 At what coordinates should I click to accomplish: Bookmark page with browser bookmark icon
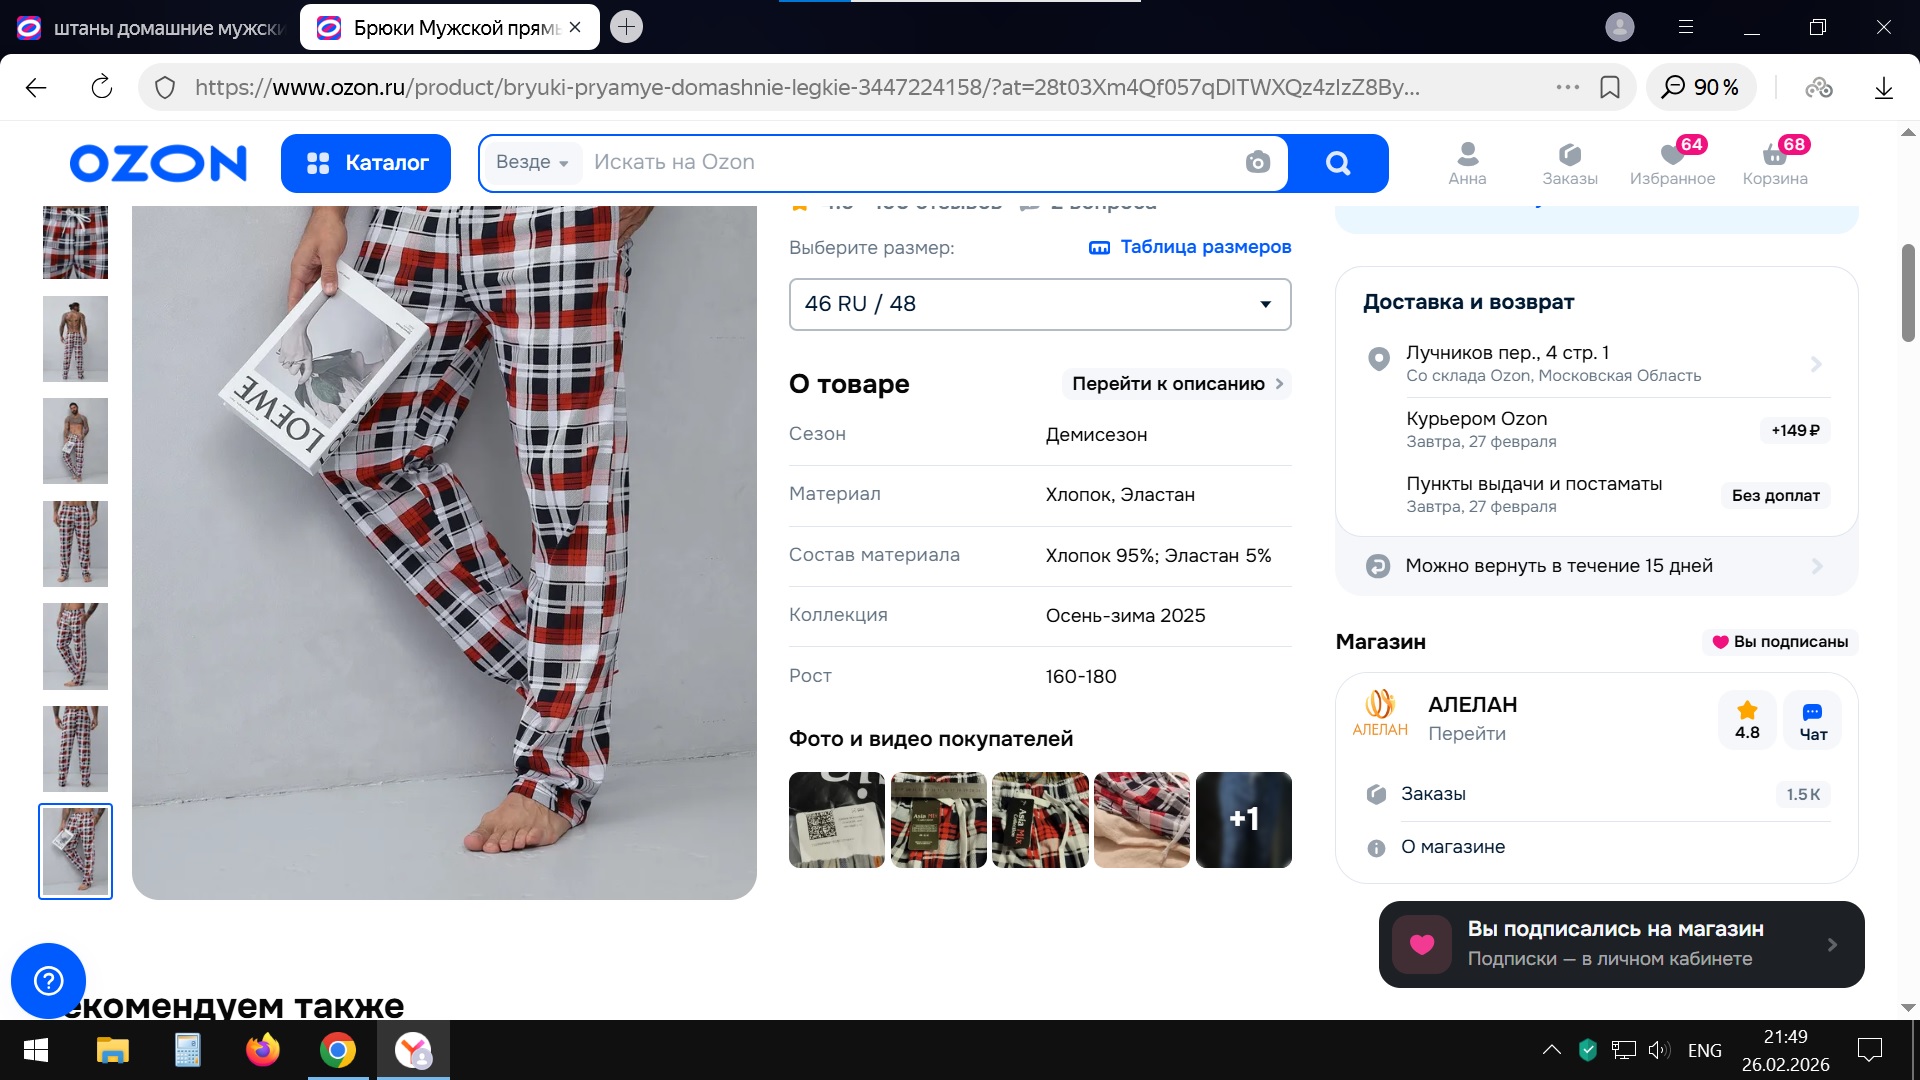(x=1610, y=87)
